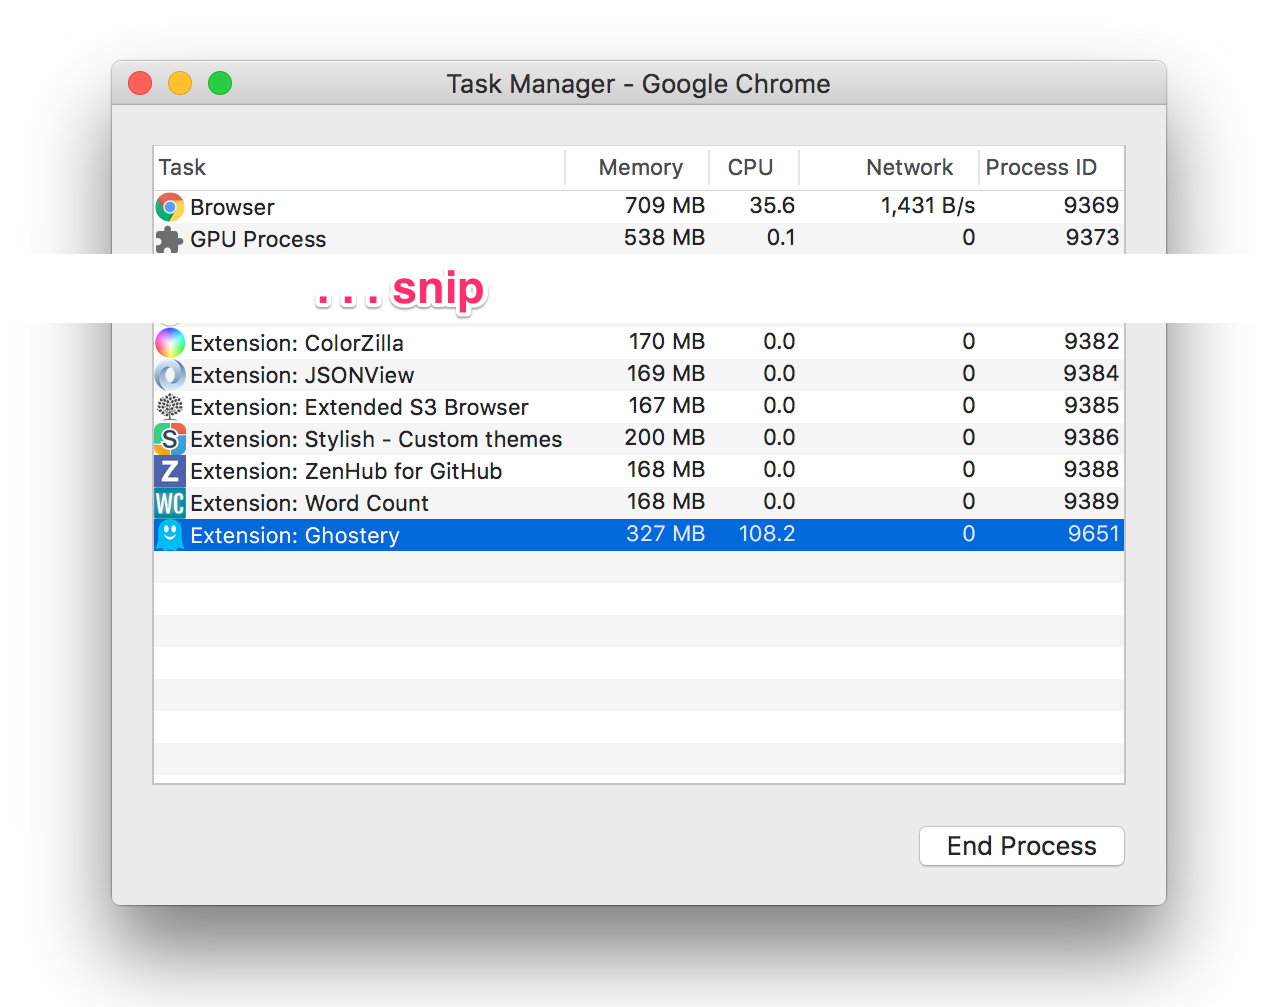Click the Chrome icon beside Browser

(170, 207)
